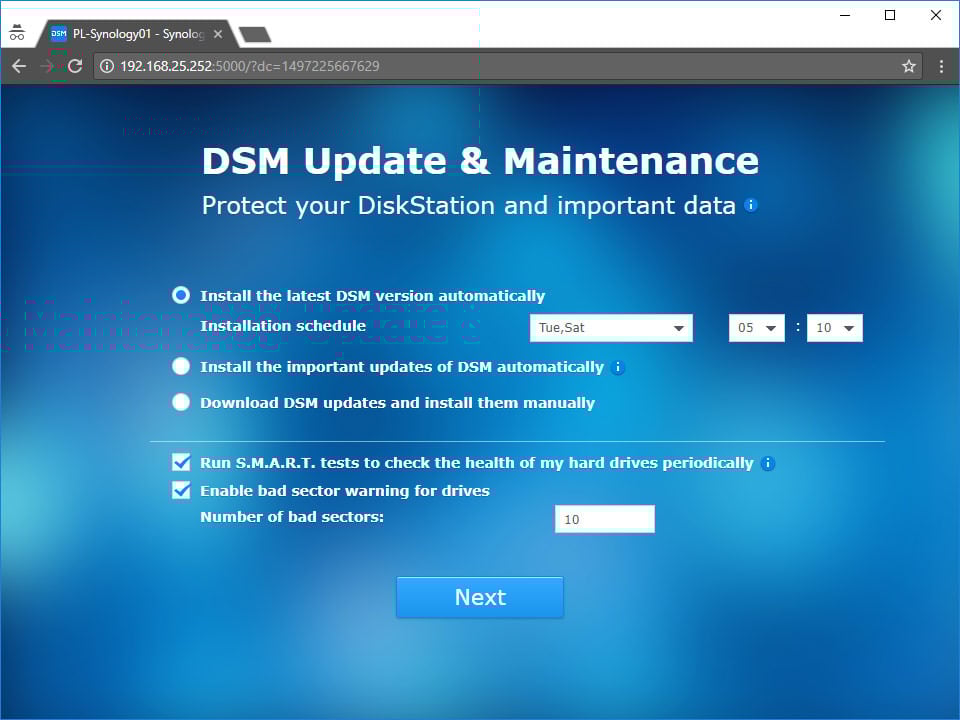Screen dimensions: 960x720
Task: Toggle Enable bad sector warning checkbox
Action: (181, 490)
